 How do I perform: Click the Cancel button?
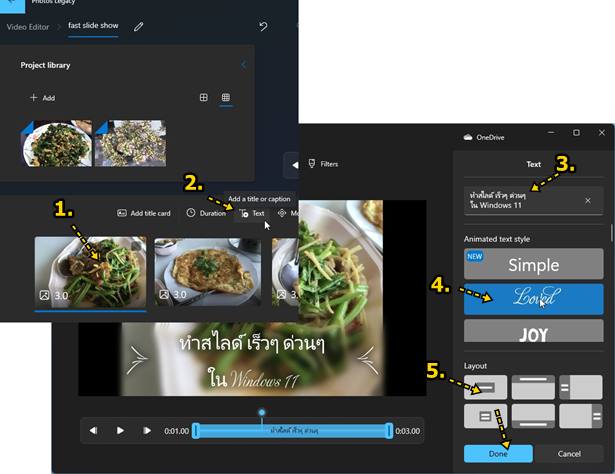[x=569, y=454]
